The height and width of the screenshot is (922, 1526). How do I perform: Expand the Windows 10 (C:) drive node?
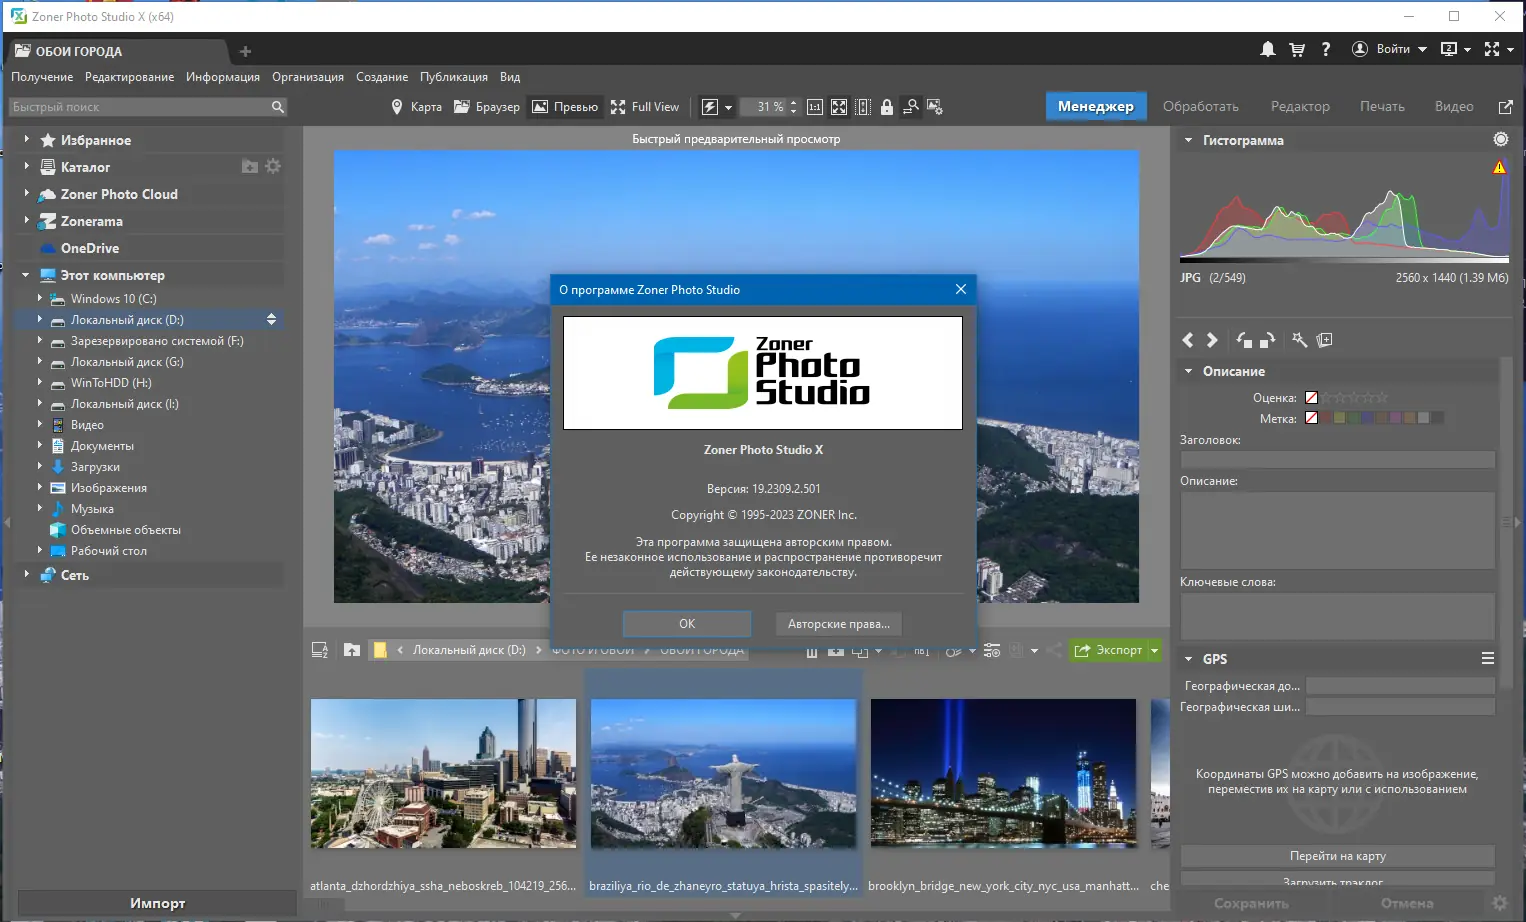[x=40, y=298]
